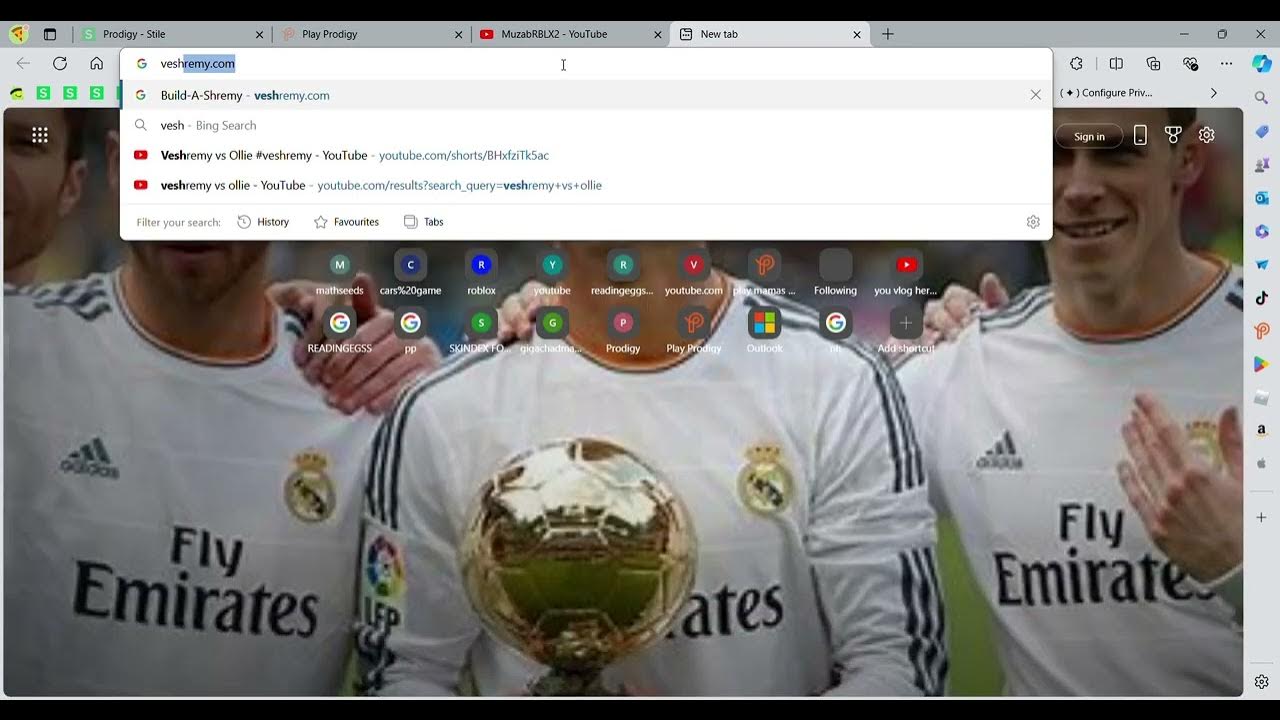This screenshot has height=720, width=1280.
Task: Select the New tab tab
Action: [770, 34]
